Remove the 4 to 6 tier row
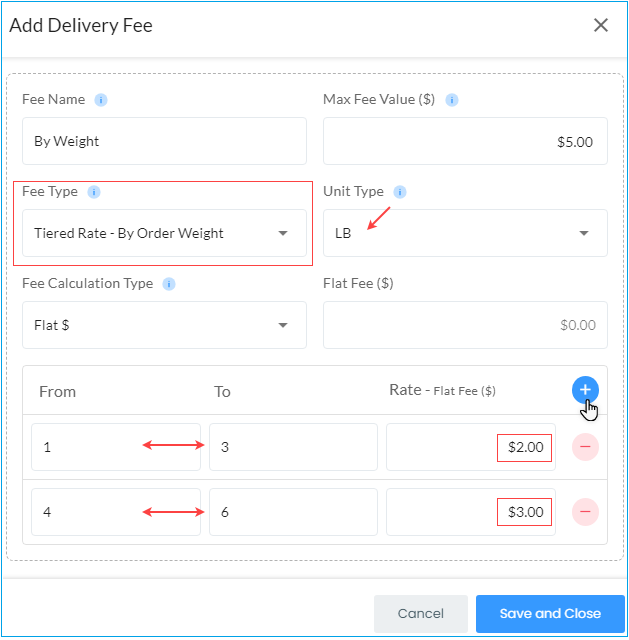 click(585, 511)
